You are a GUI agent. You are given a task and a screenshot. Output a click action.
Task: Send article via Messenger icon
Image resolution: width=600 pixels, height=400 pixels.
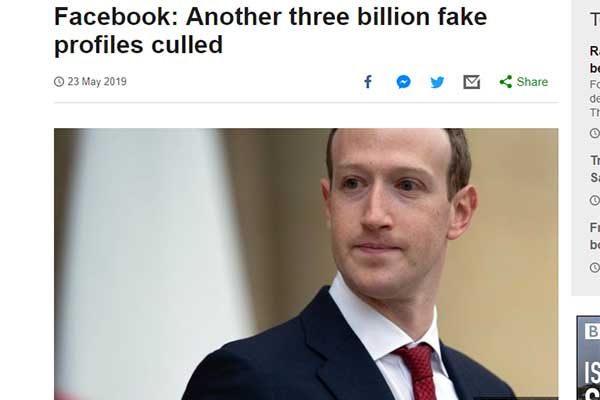tap(403, 82)
